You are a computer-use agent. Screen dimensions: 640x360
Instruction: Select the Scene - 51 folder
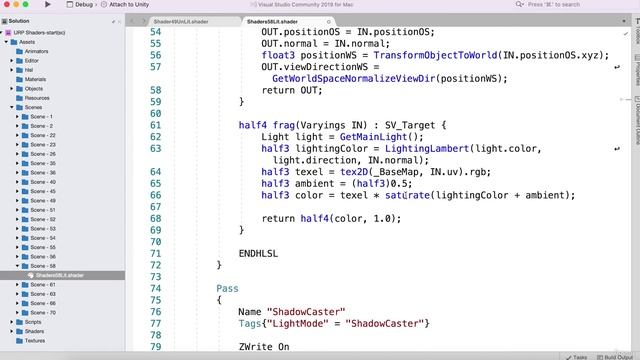click(43, 210)
